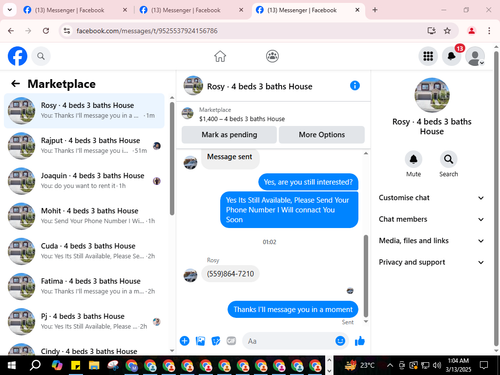This screenshot has width=500, height=375.
Task: Choose a GIF icon in composer
Action: click(231, 341)
